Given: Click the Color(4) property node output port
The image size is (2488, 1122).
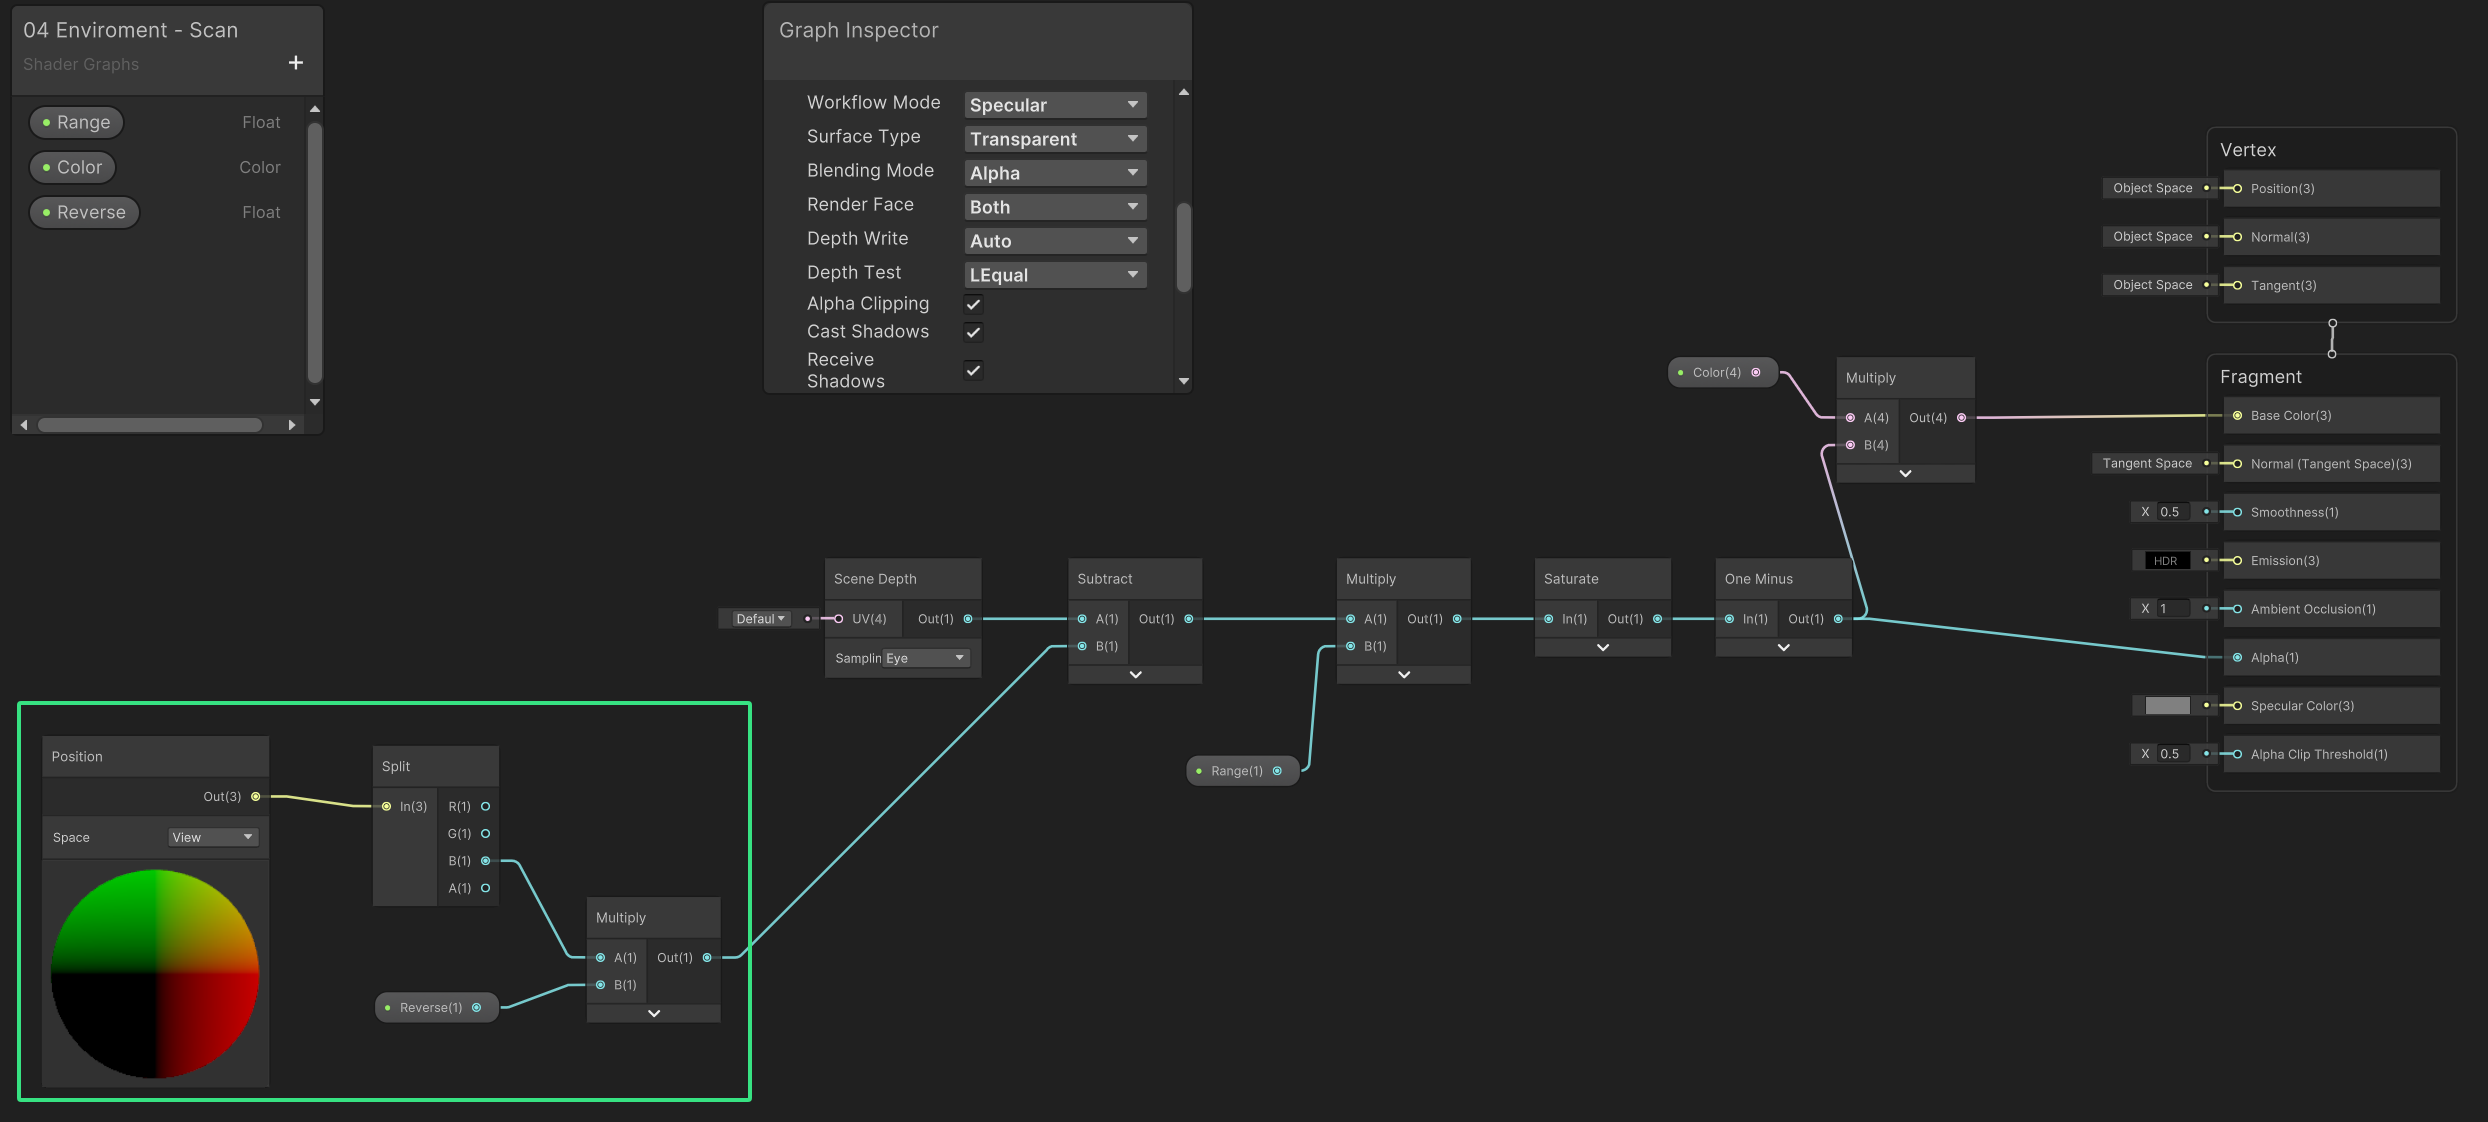Looking at the screenshot, I should tap(1756, 373).
